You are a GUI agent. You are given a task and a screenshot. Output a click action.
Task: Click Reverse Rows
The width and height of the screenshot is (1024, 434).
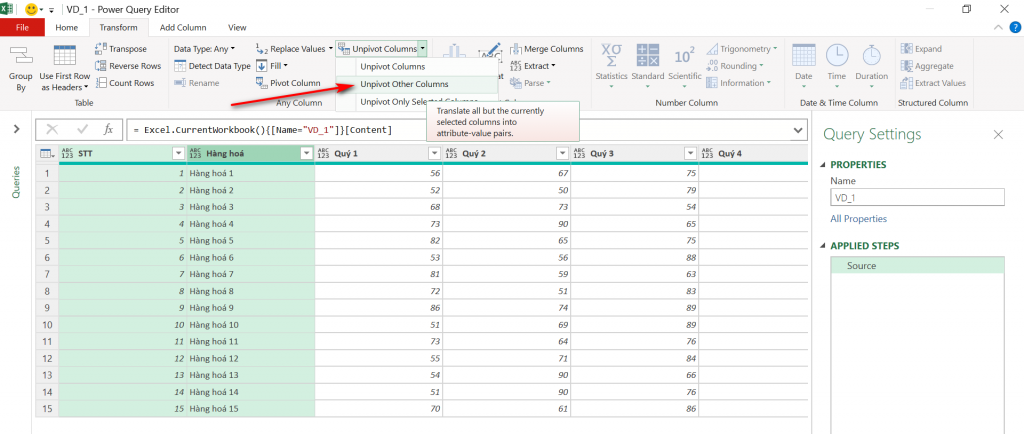tap(128, 66)
